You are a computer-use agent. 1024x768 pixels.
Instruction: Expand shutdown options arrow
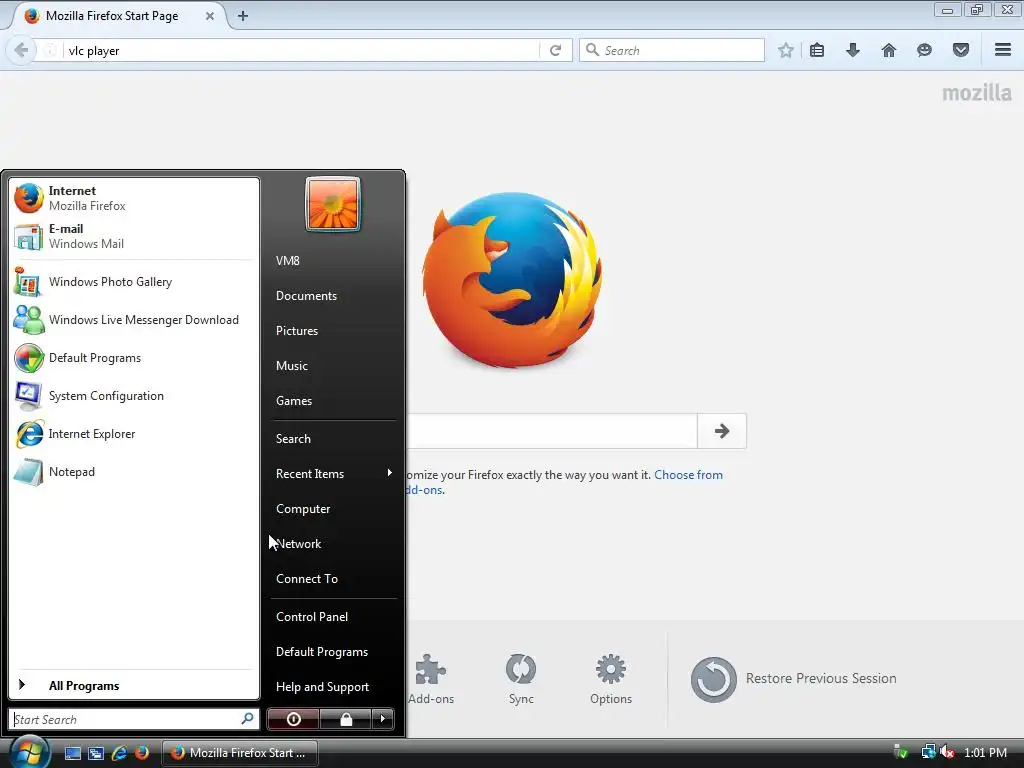click(383, 719)
